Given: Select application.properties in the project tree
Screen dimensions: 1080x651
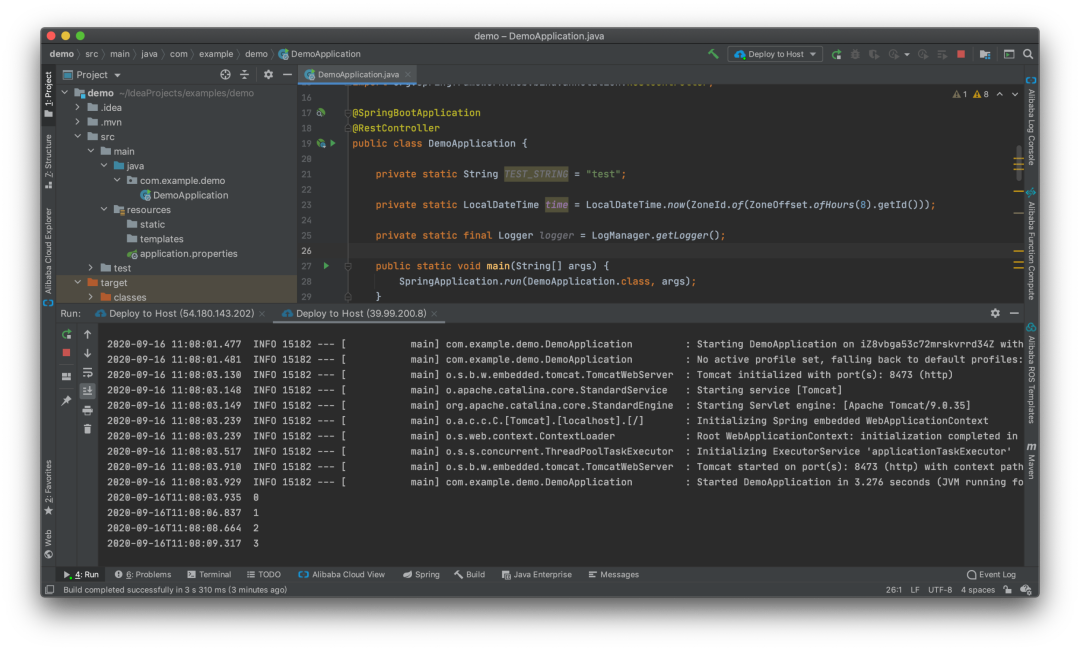Looking at the screenshot, I should click(x=188, y=254).
